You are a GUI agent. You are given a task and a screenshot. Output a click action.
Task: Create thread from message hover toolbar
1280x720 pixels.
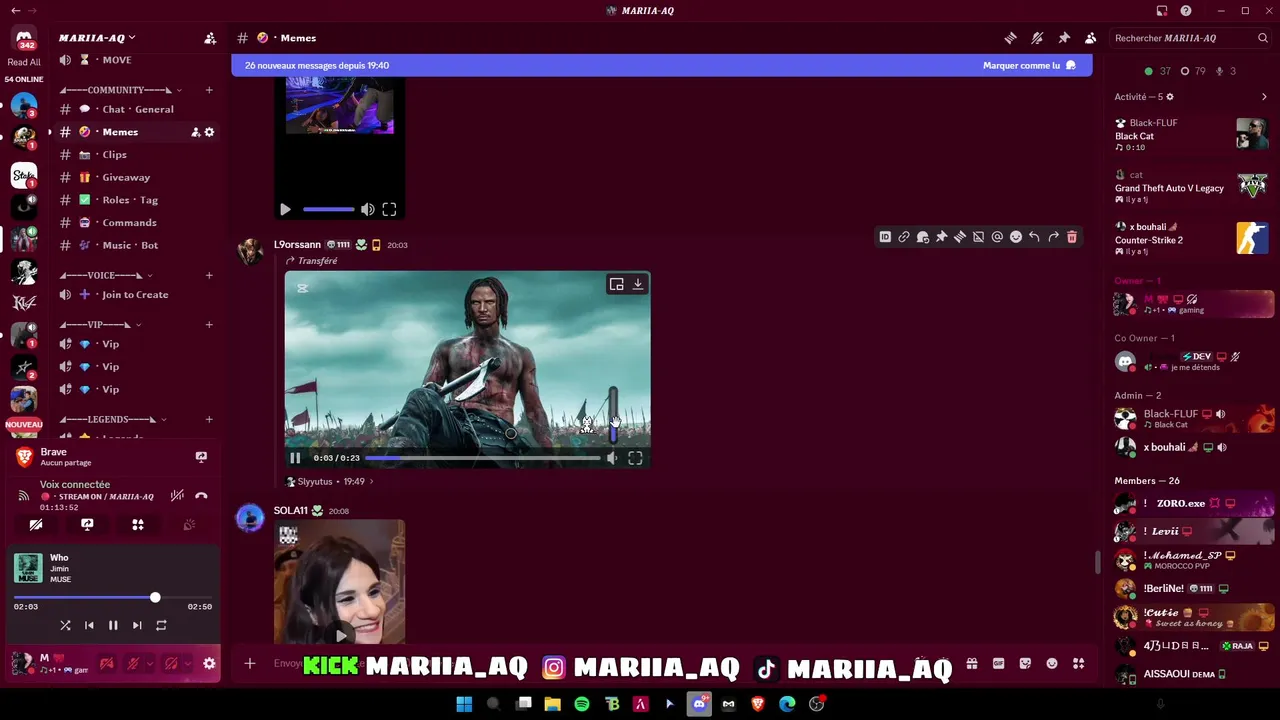[960, 237]
